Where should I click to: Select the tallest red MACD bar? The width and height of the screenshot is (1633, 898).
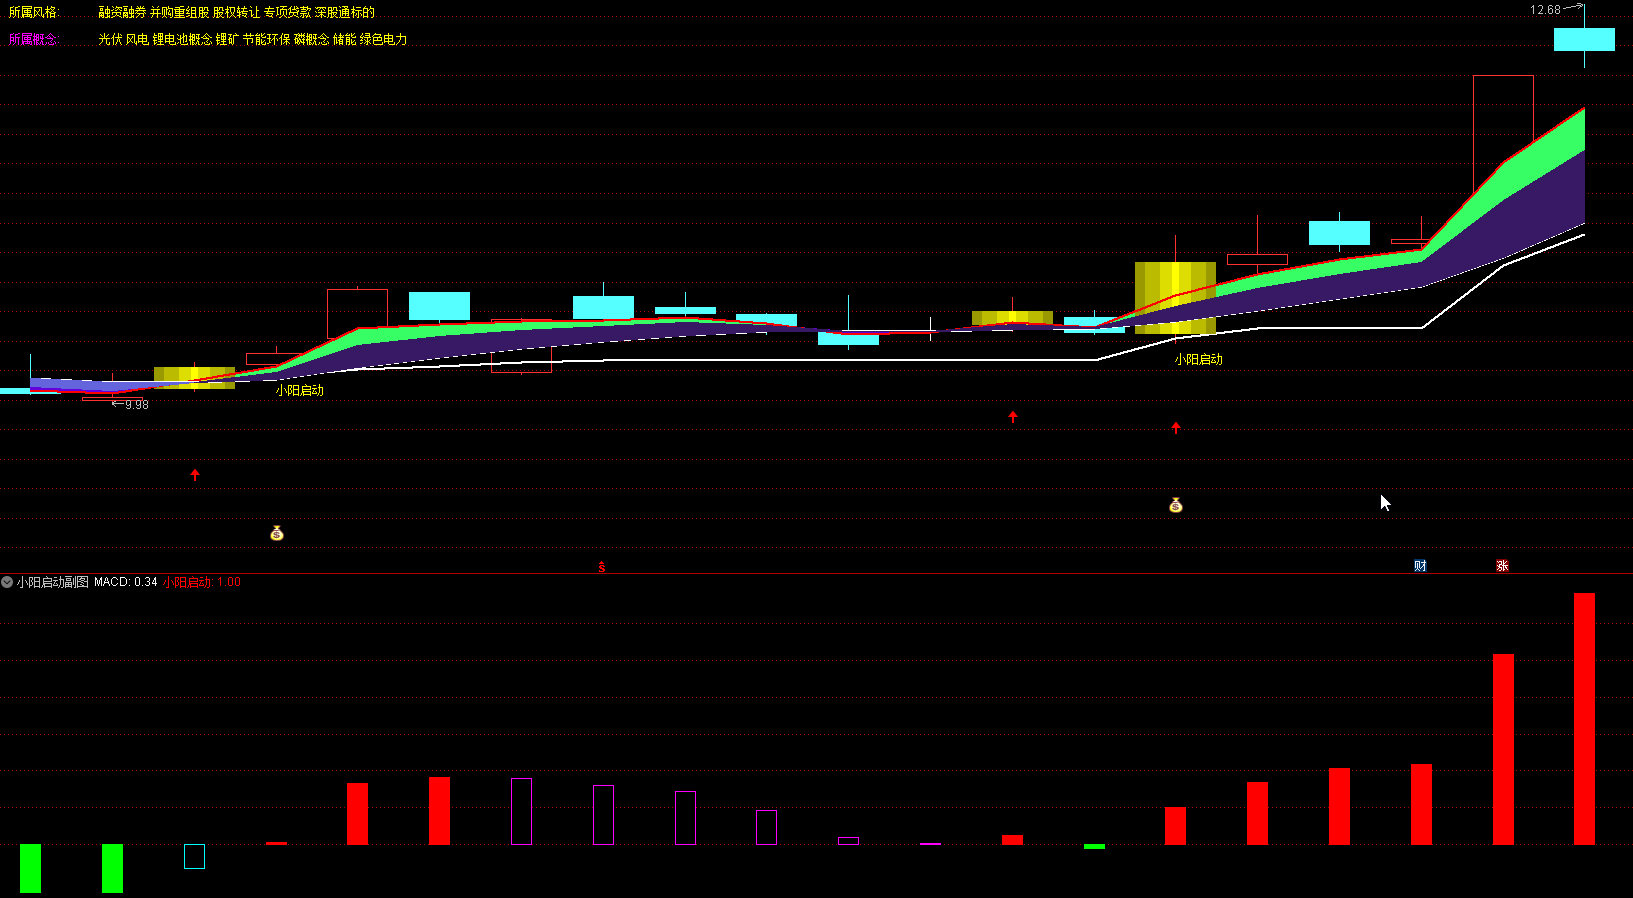[x=1584, y=718]
